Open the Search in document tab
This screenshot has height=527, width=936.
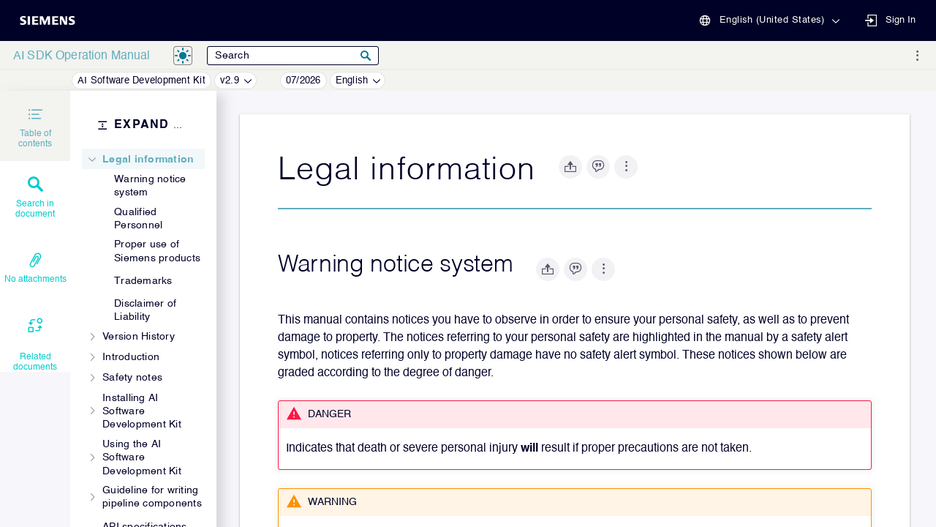click(35, 197)
